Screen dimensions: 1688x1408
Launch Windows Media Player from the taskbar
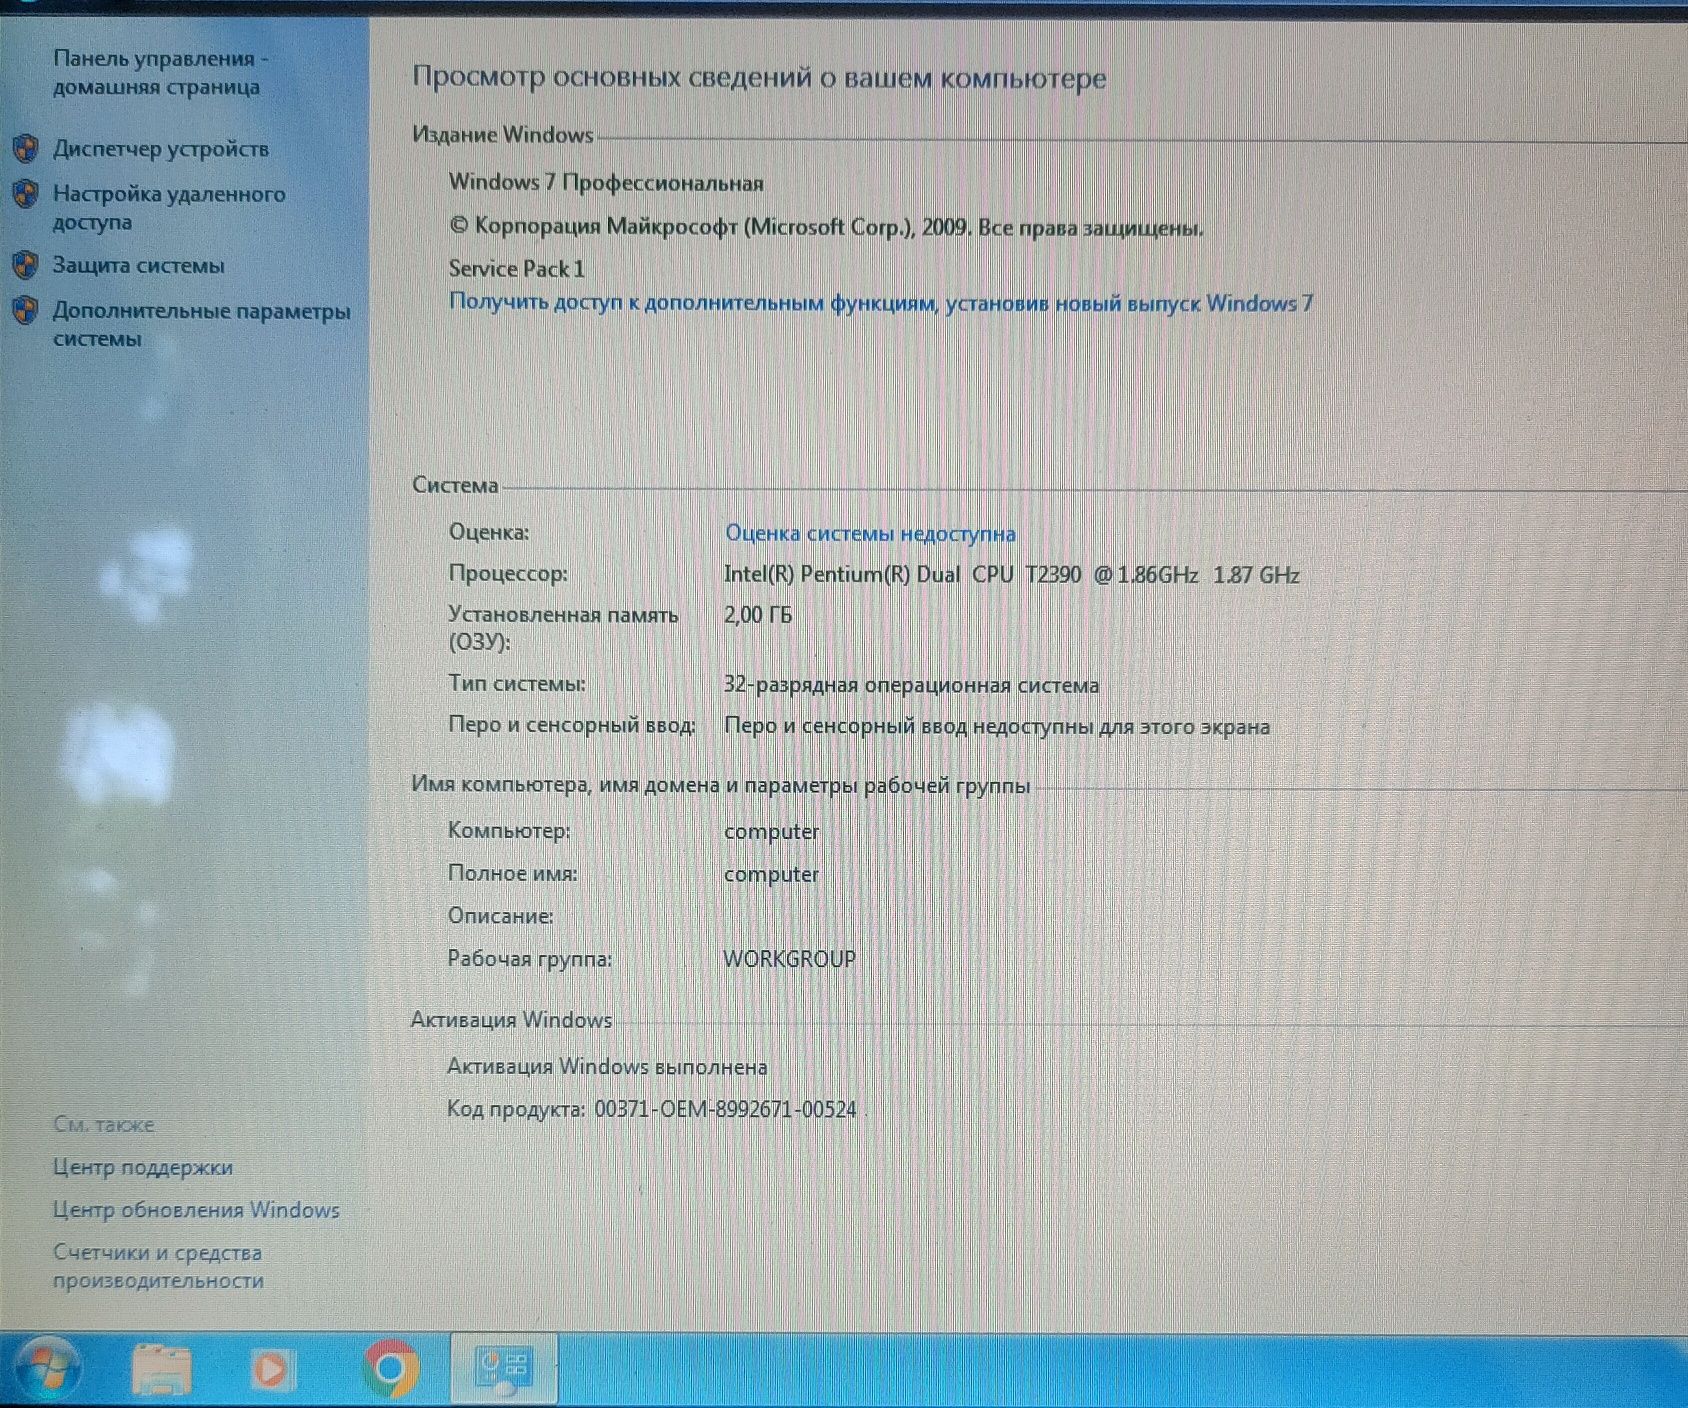point(271,1370)
